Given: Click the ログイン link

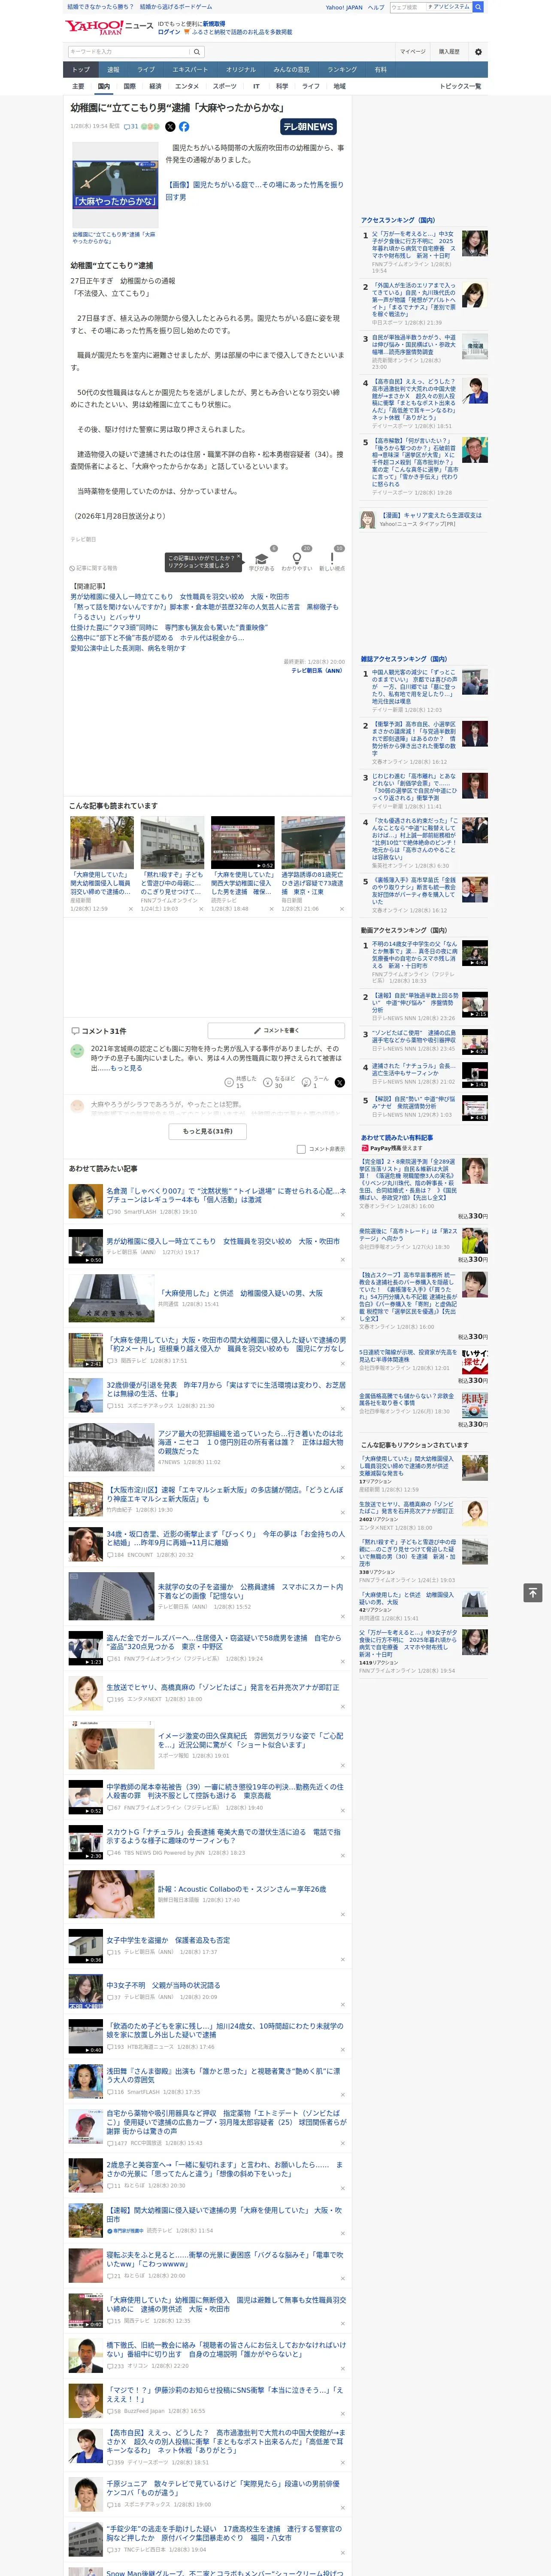Looking at the screenshot, I should [169, 32].
